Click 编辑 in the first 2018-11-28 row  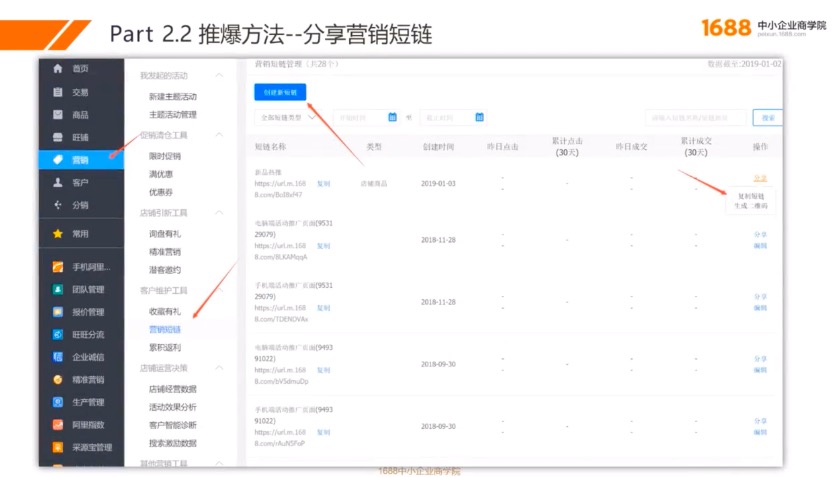[760, 246]
